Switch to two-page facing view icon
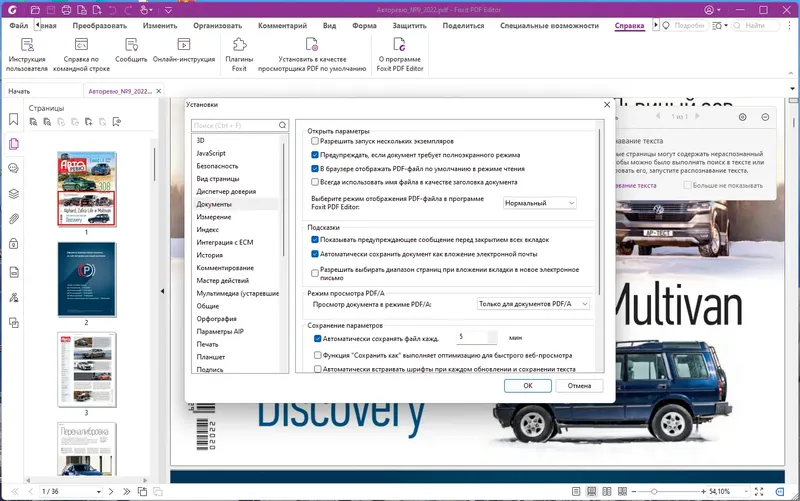Image resolution: width=800 pixels, height=501 pixels. pos(607,491)
